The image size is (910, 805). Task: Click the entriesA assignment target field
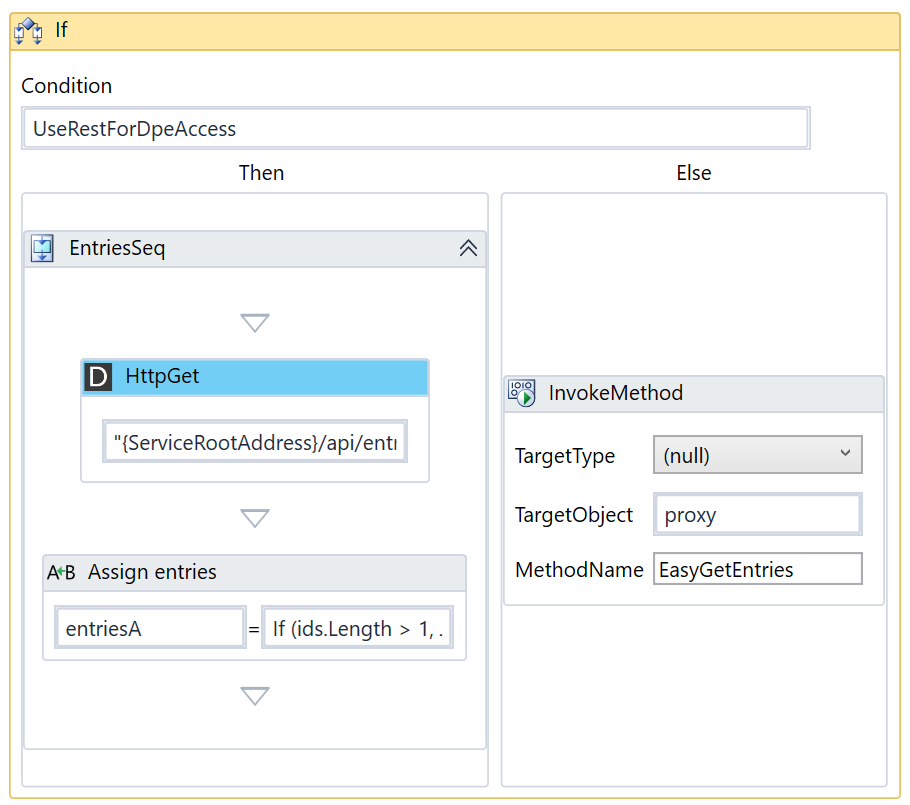pos(150,629)
